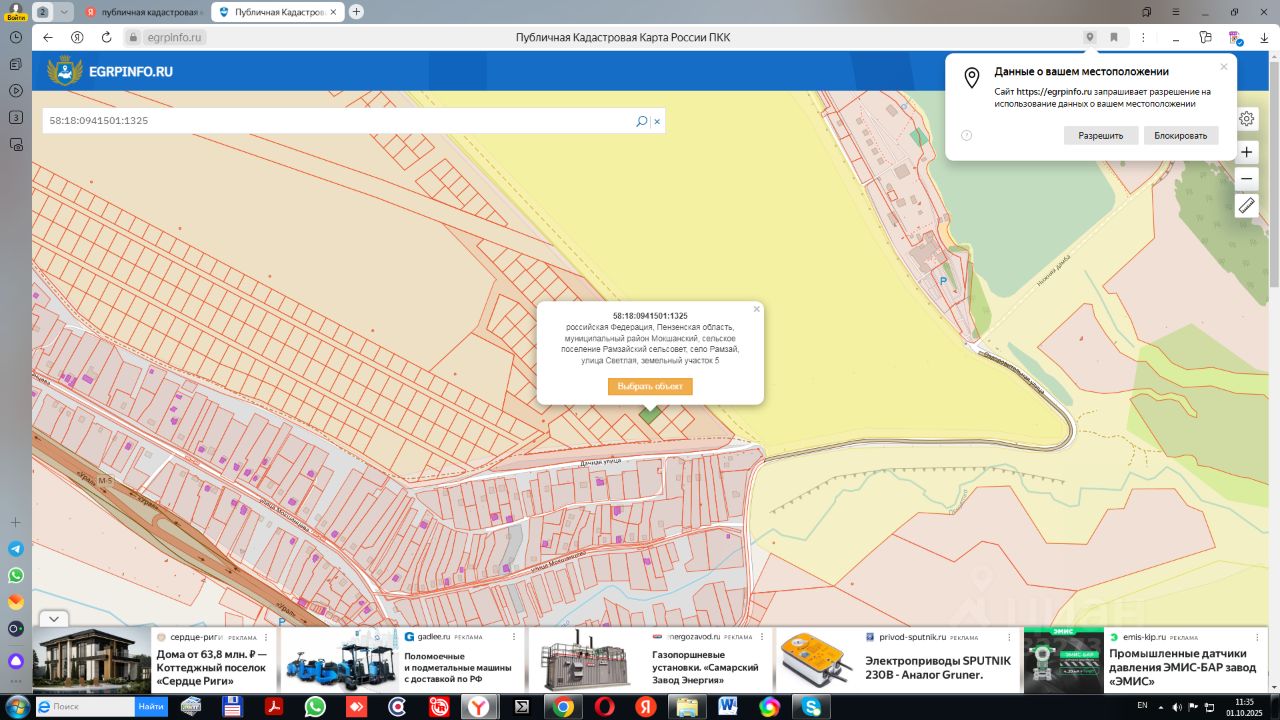Click the search magnifier icon

click(x=641, y=121)
